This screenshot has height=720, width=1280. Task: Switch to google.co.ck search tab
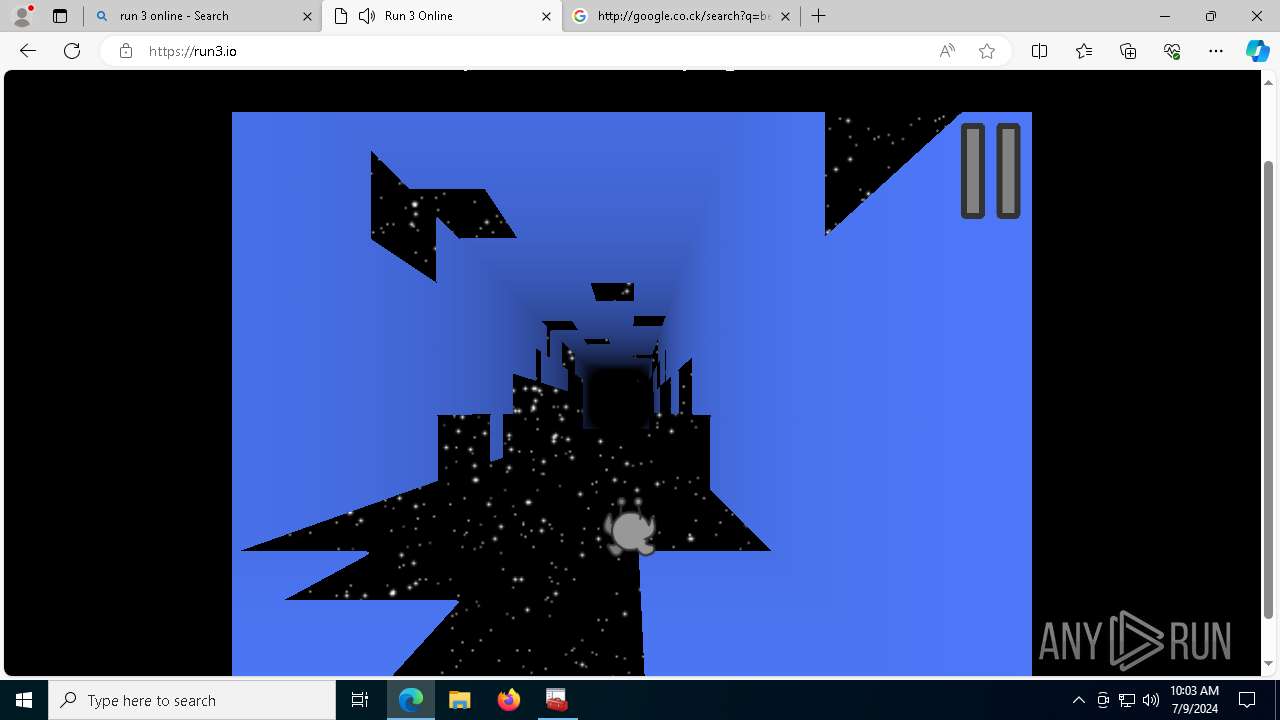pos(683,16)
